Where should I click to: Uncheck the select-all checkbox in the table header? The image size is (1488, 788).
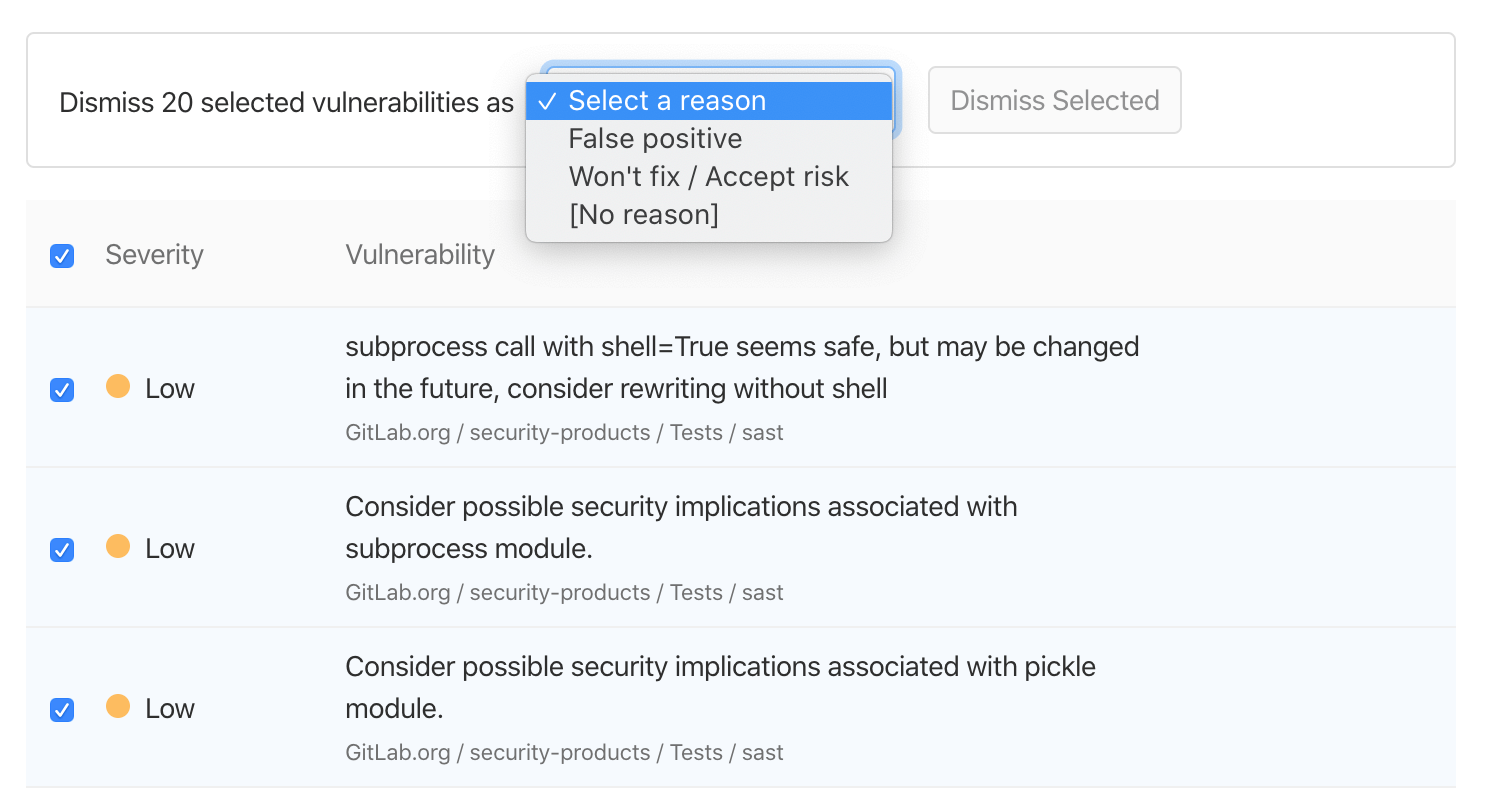pyautogui.click(x=62, y=256)
